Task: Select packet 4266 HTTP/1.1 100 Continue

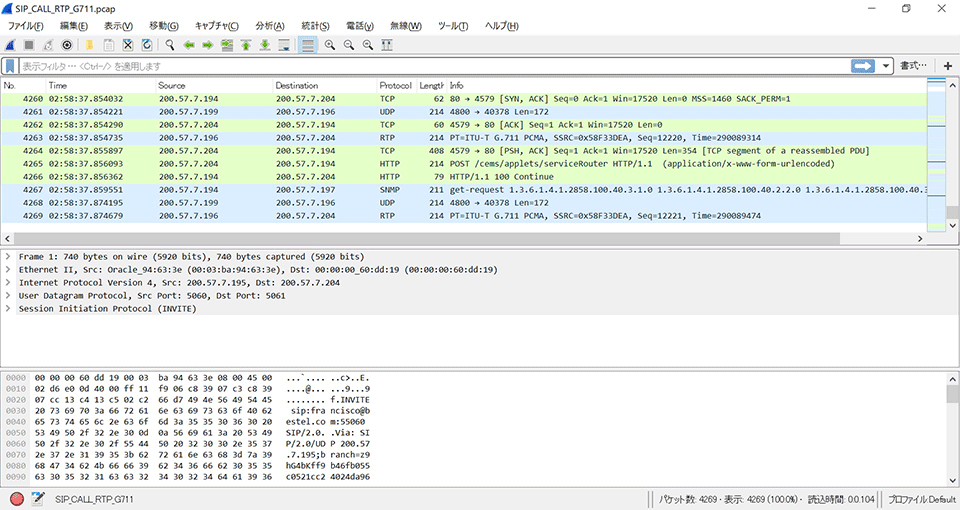Action: pos(463,176)
